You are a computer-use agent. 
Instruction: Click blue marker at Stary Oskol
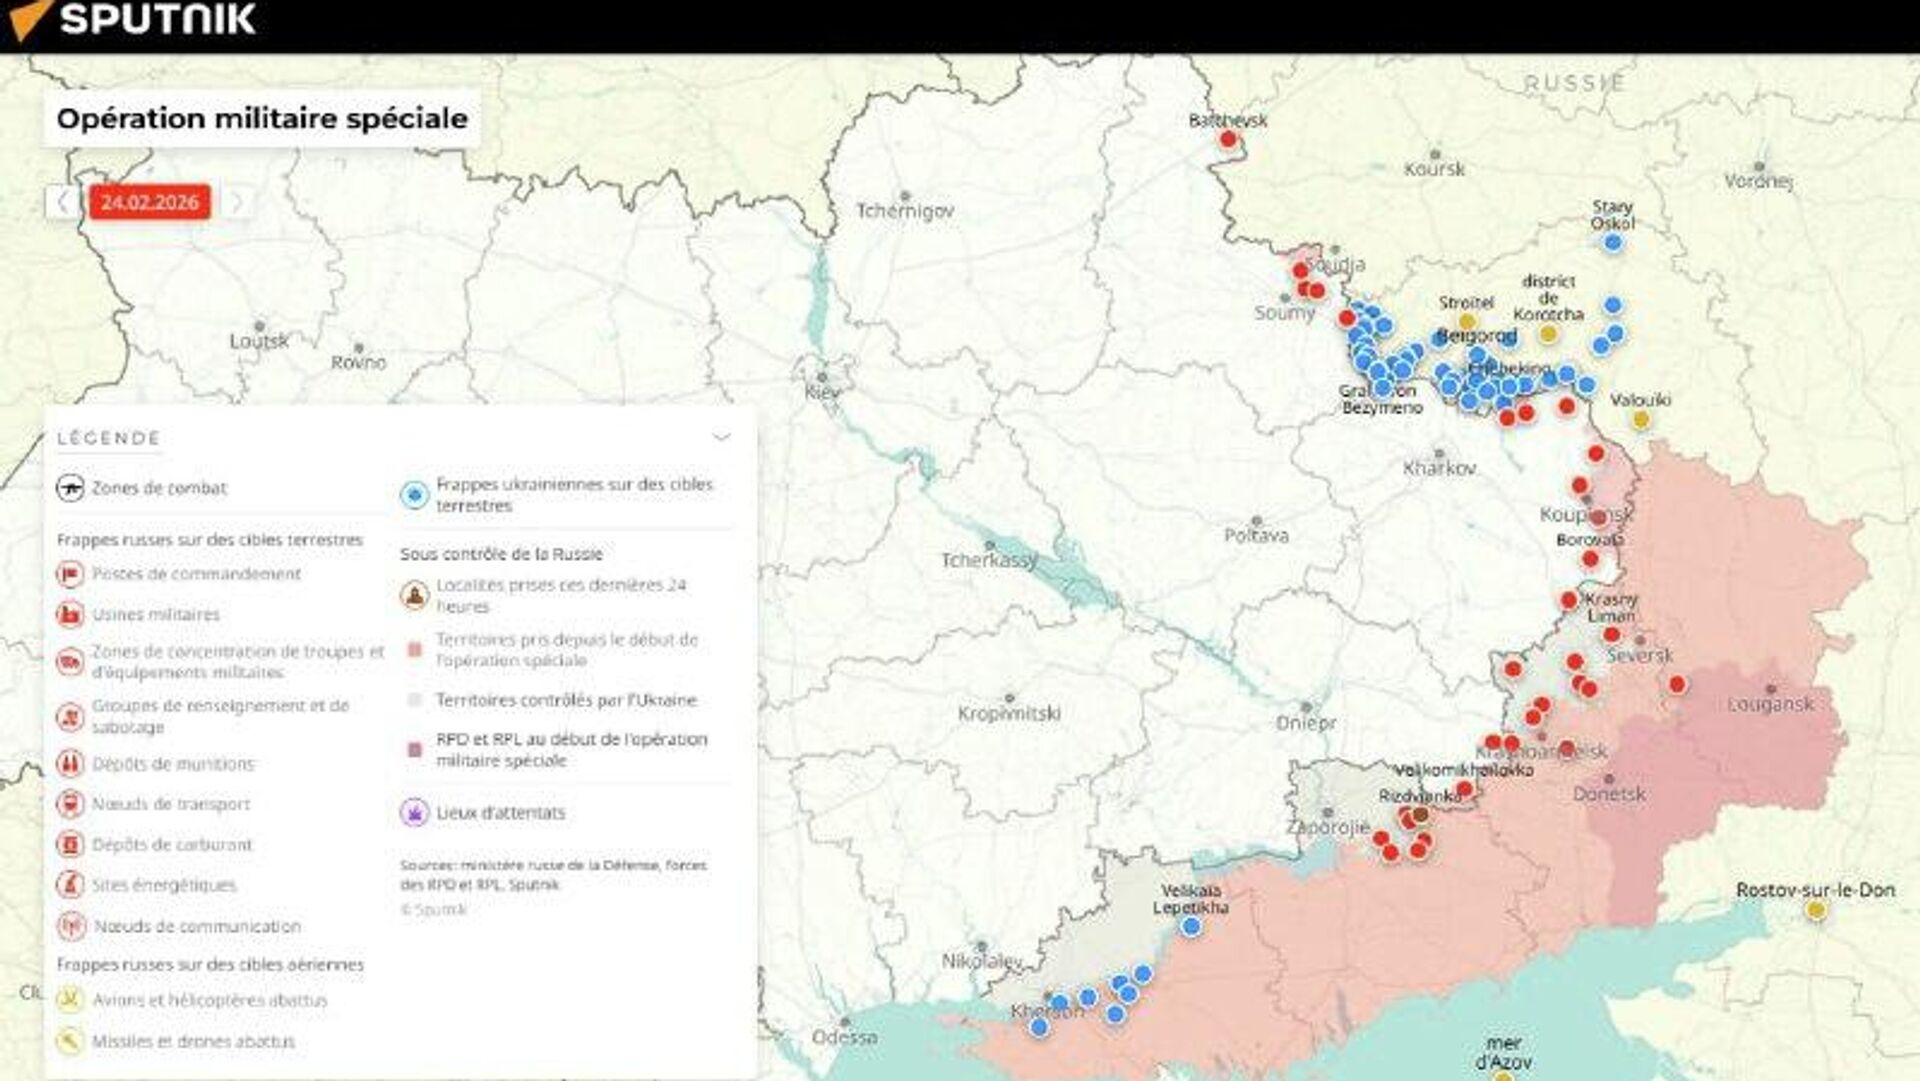(x=1612, y=242)
